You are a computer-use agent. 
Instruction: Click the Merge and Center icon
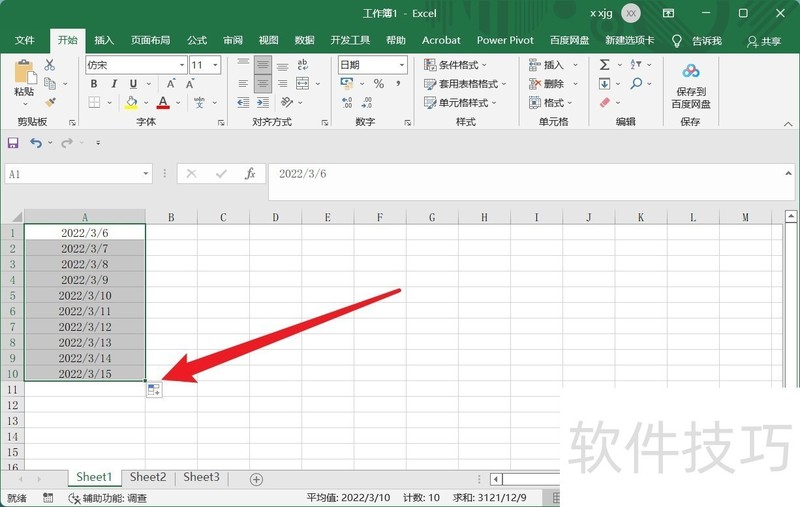coord(303,84)
